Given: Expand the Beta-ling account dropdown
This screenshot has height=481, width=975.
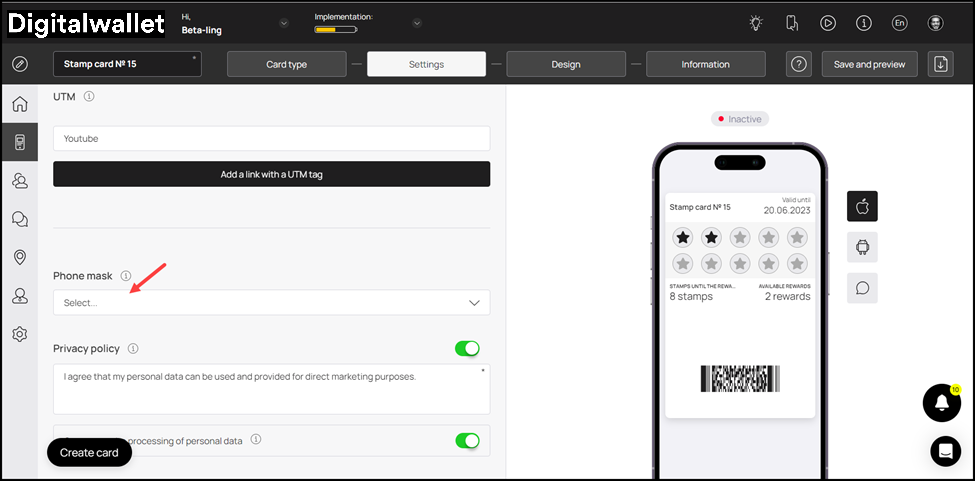Looking at the screenshot, I should [x=284, y=23].
